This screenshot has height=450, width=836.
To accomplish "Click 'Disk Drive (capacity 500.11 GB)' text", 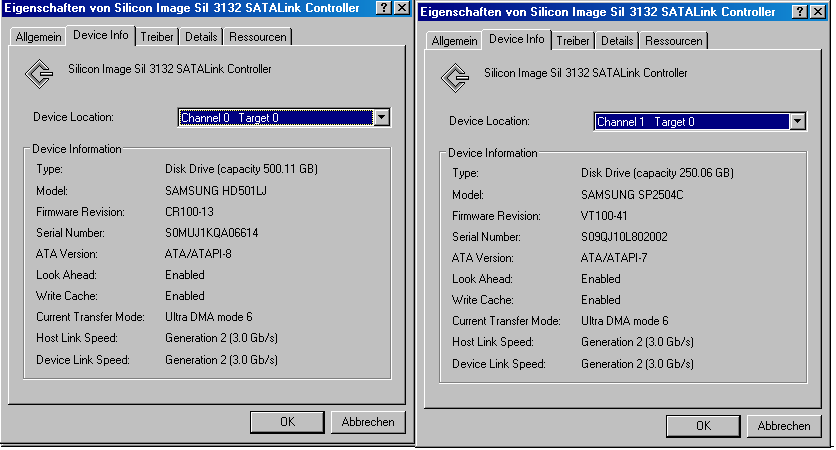I will pyautogui.click(x=242, y=169).
